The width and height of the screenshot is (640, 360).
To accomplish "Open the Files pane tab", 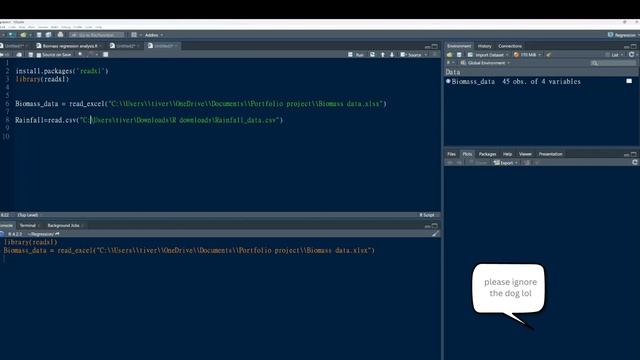I will 451,154.
